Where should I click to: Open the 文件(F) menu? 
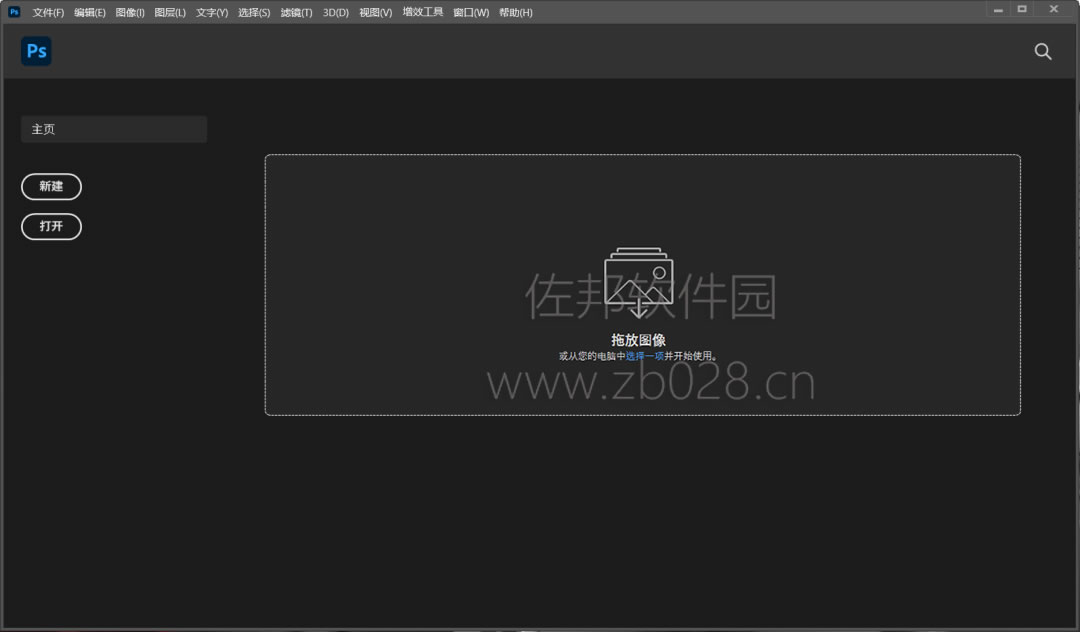point(48,12)
